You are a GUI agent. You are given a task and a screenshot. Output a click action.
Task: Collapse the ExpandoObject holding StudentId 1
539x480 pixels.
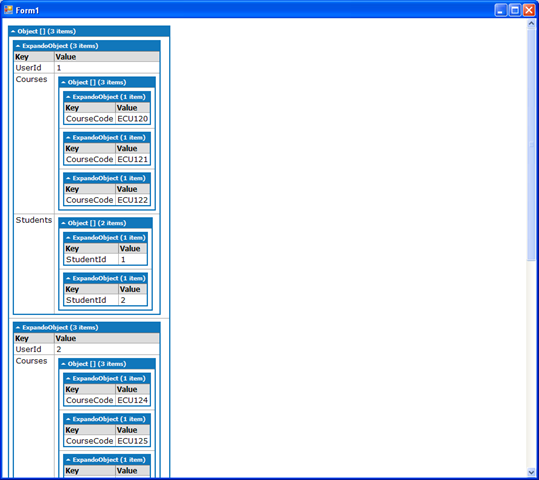106,238
